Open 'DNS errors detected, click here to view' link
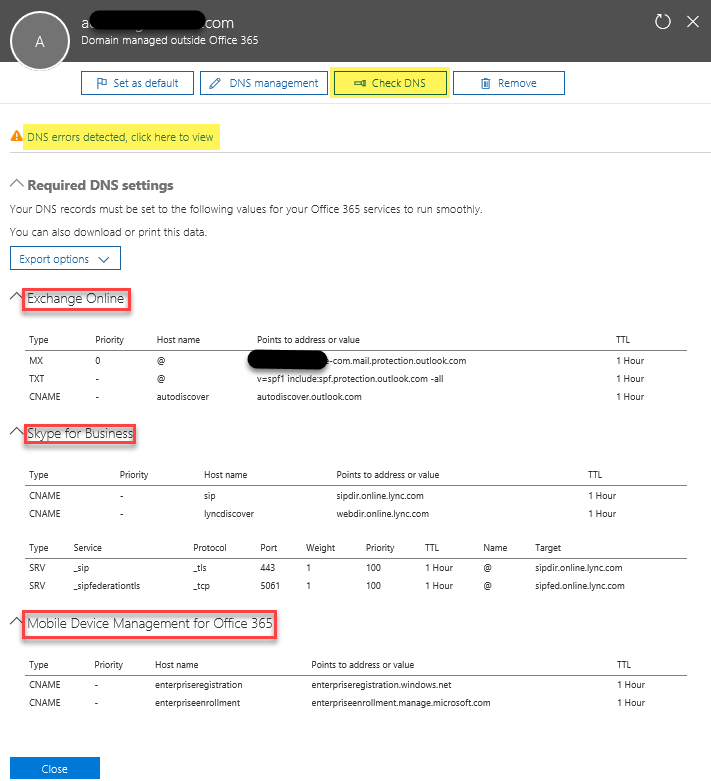Viewport: 711px width, 781px height. [x=120, y=137]
